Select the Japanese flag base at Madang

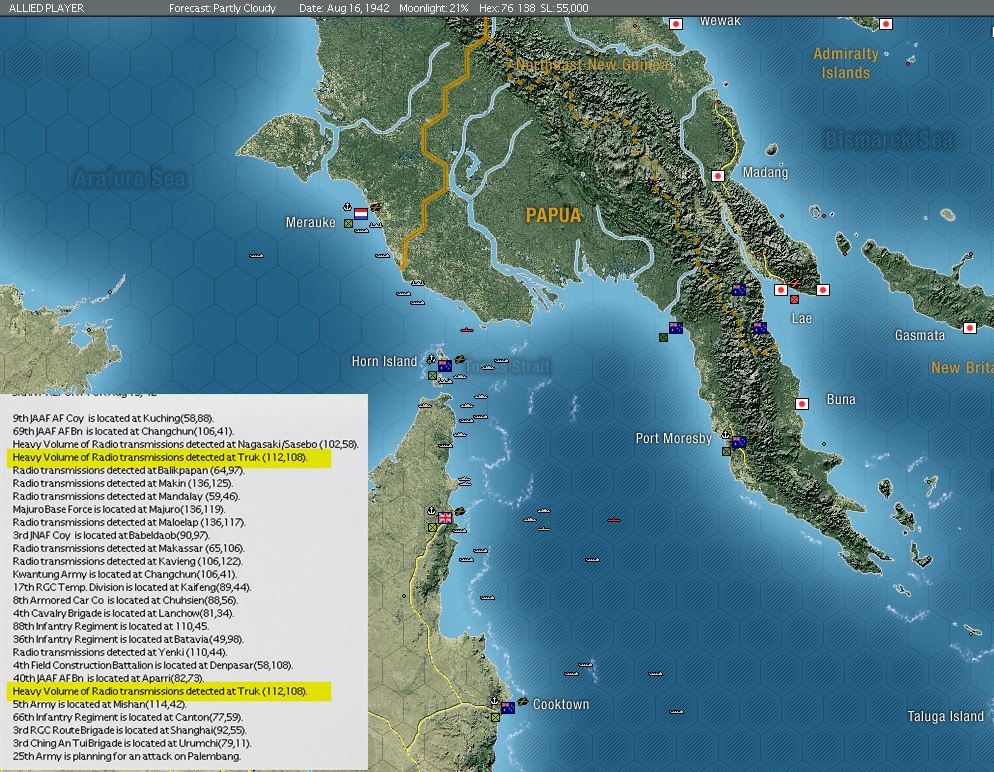(718, 176)
